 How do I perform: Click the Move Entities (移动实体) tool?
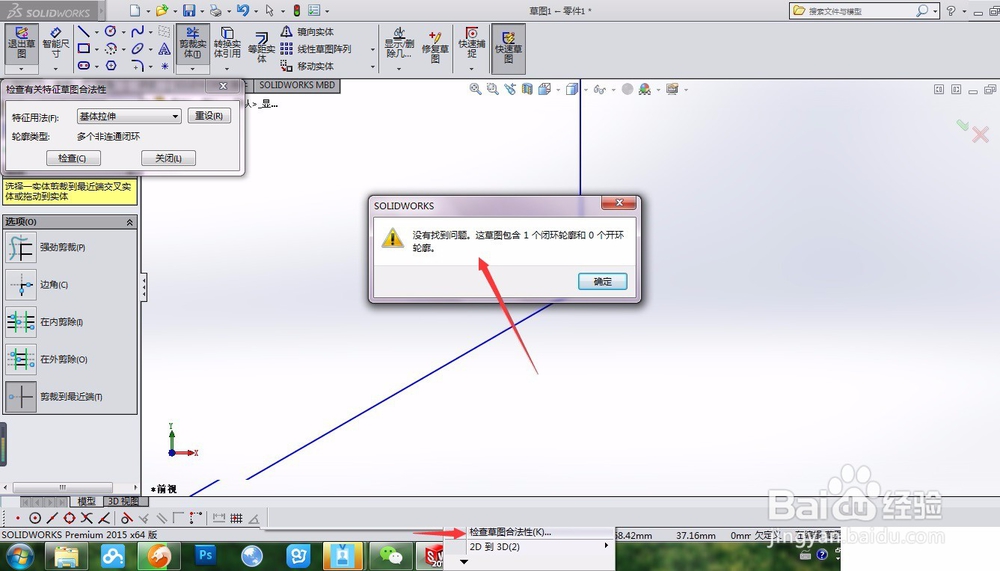pyautogui.click(x=307, y=66)
